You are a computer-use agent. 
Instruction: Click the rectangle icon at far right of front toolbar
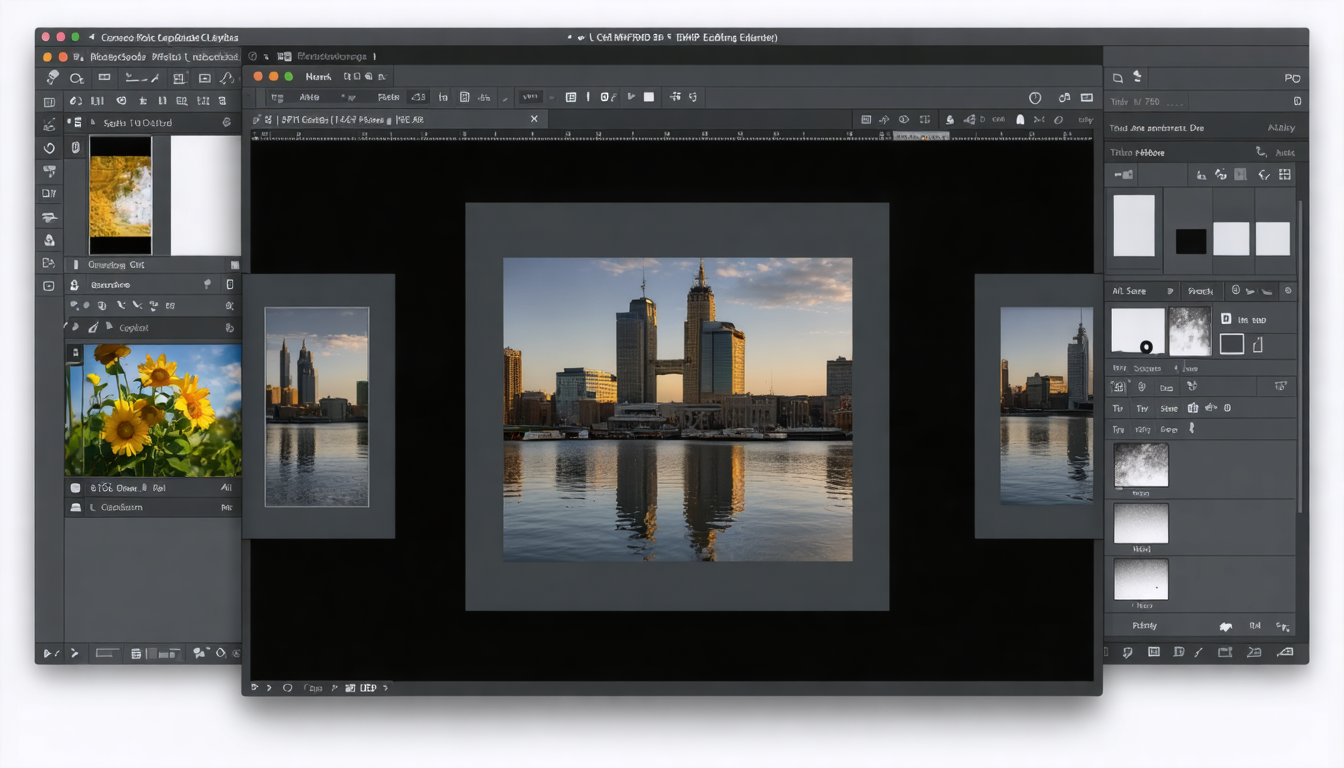coord(1086,97)
